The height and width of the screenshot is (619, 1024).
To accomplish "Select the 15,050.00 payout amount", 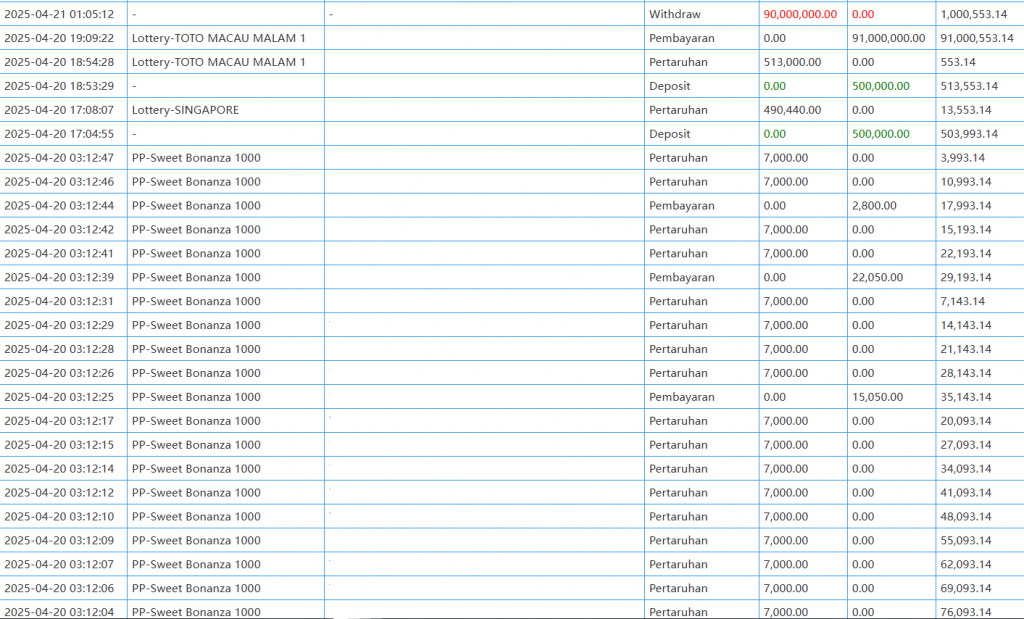I will tap(877, 397).
